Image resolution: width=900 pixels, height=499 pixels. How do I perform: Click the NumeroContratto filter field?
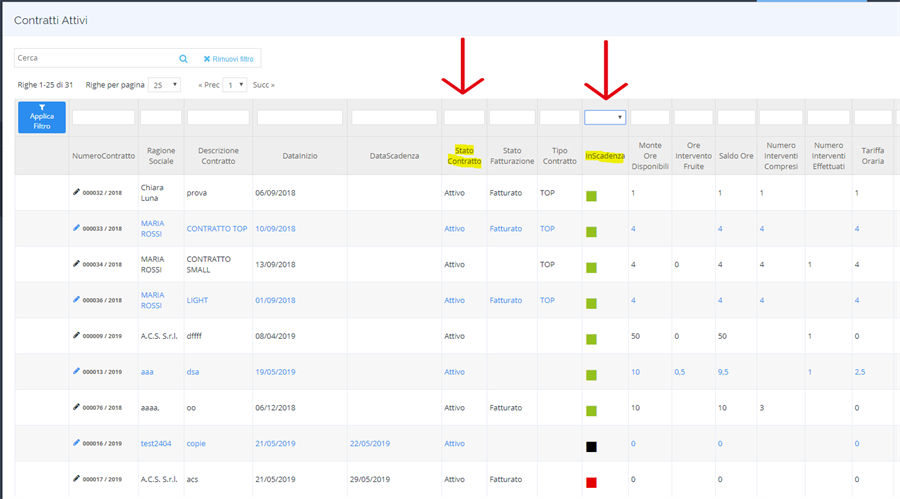[x=103, y=117]
